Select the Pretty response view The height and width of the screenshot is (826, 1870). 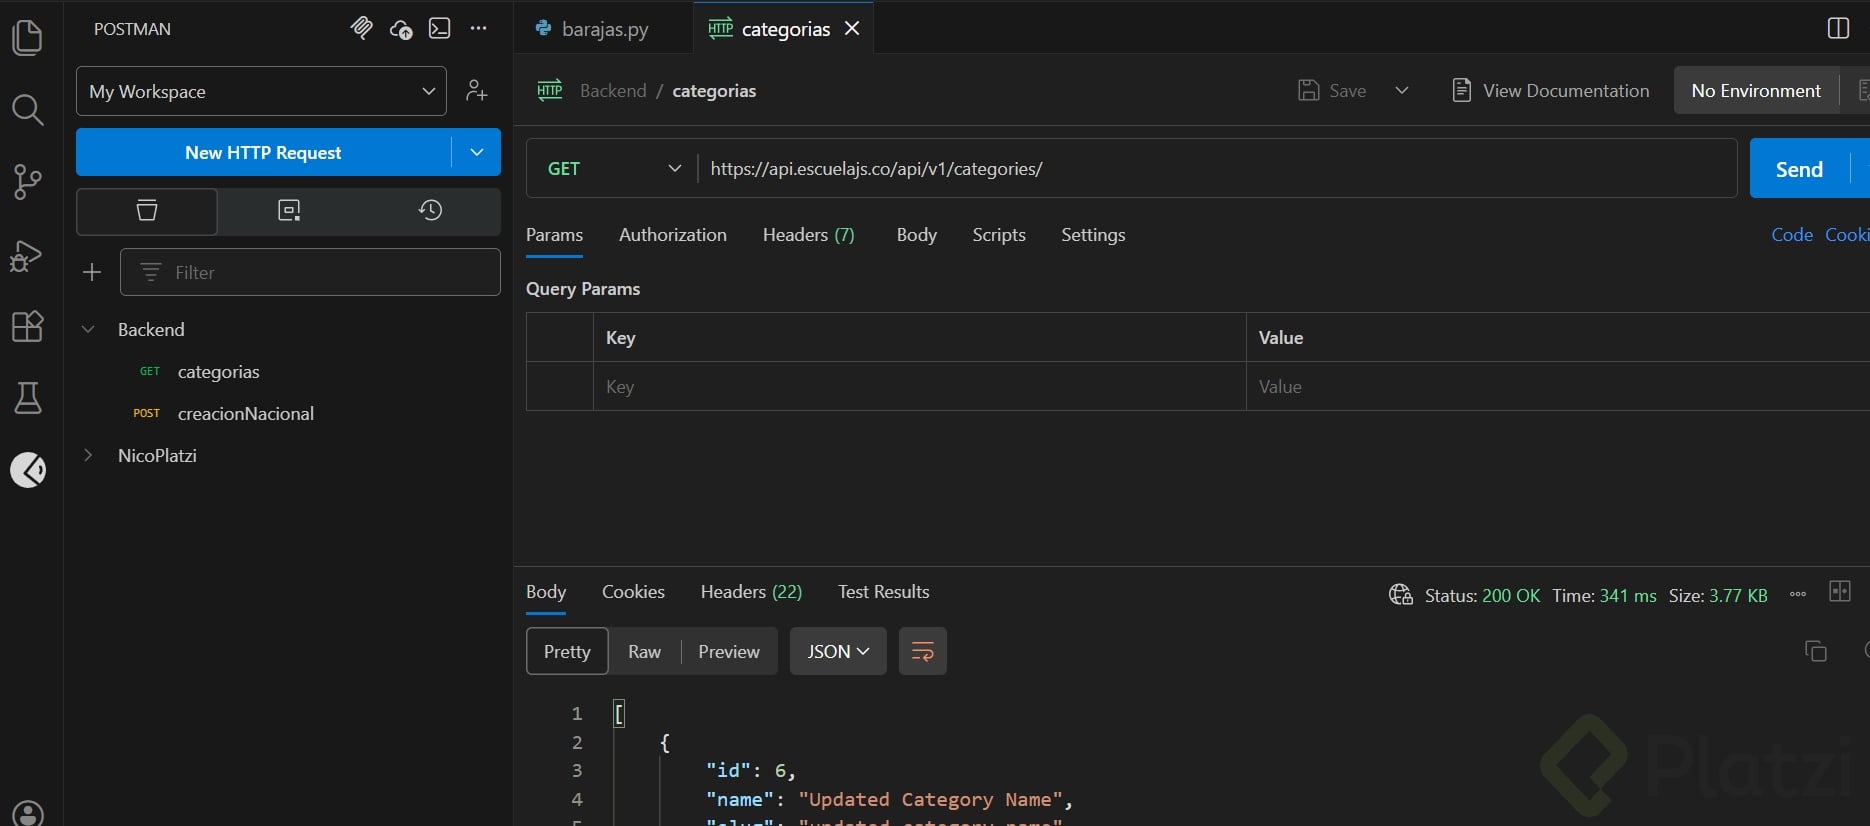pos(566,652)
